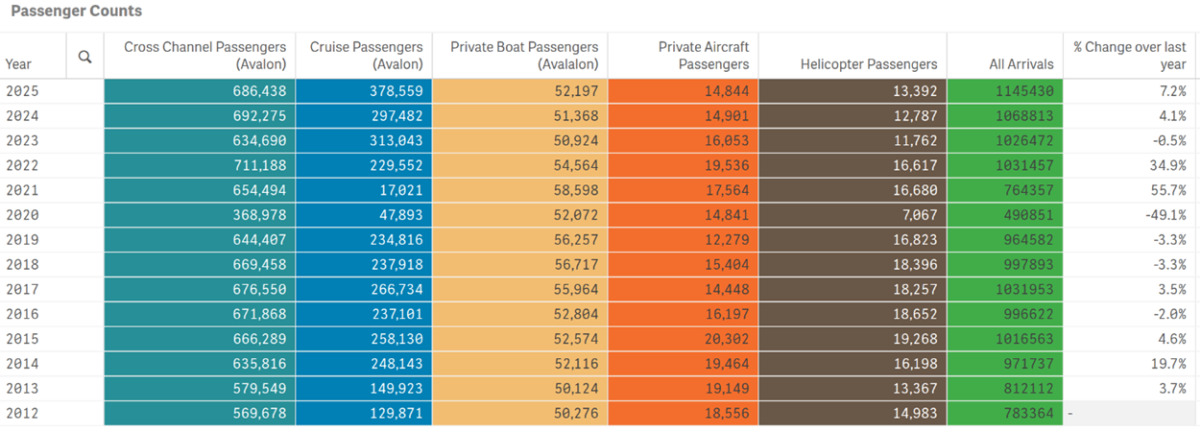Click the Passenger Counts title
The height and width of the screenshot is (433, 1200).
[76, 12]
